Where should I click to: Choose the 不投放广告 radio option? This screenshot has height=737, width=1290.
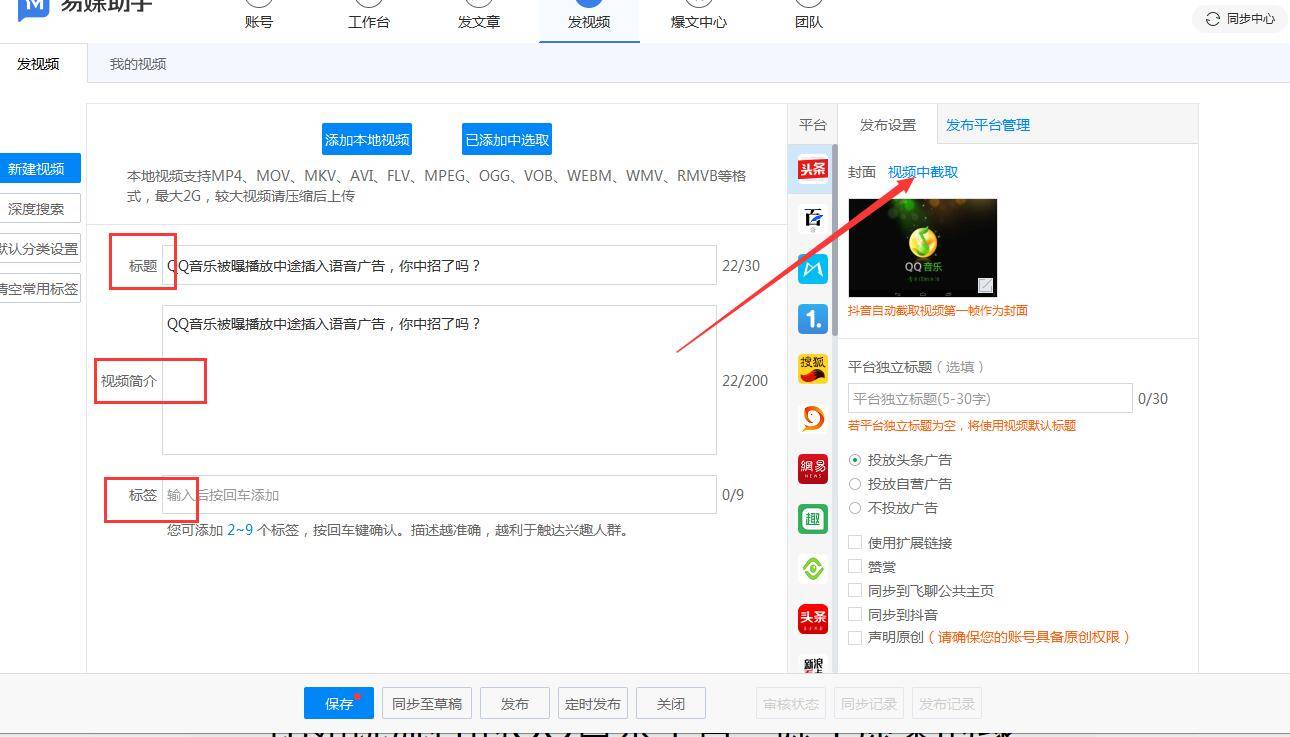point(855,508)
